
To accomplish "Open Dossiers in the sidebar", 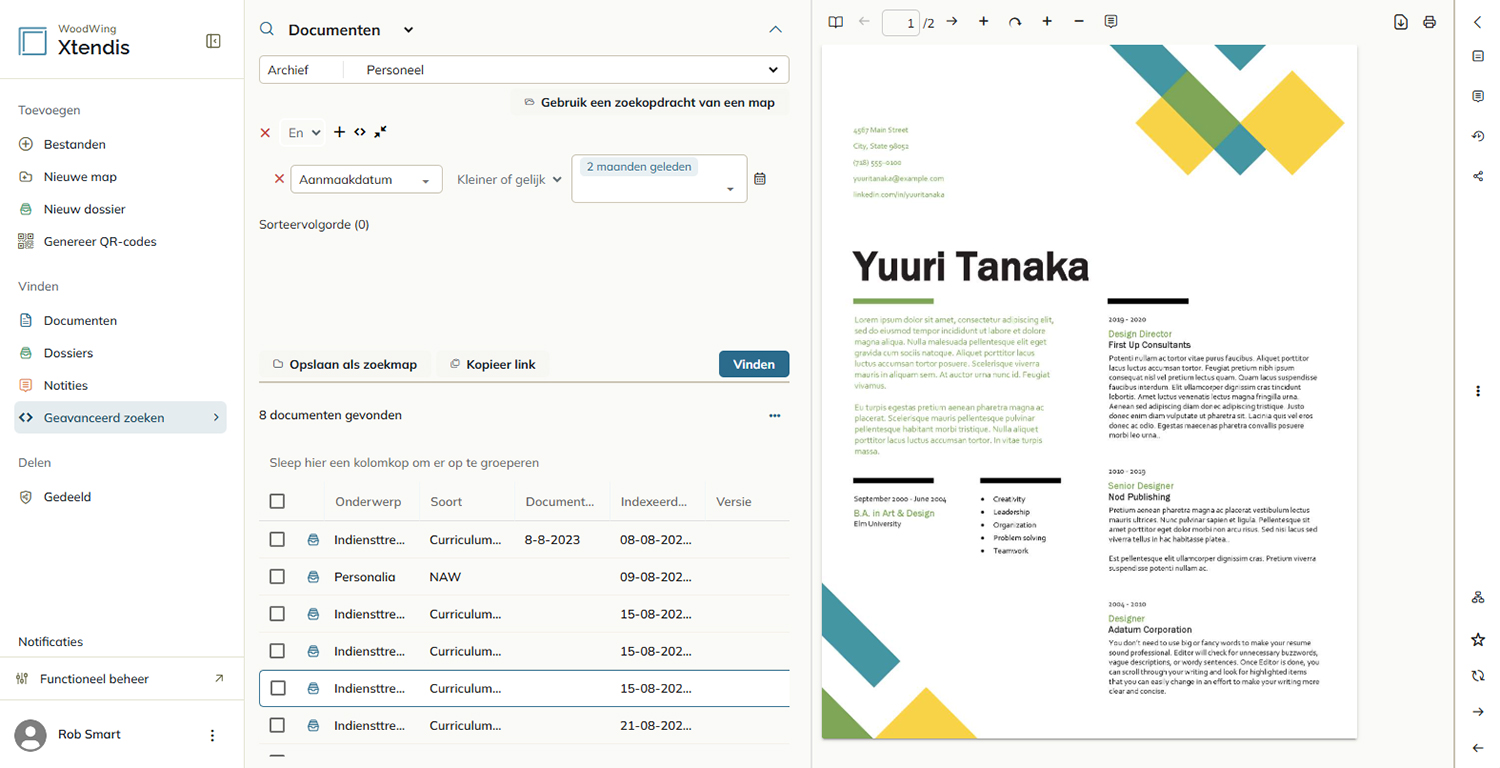I will 68,353.
